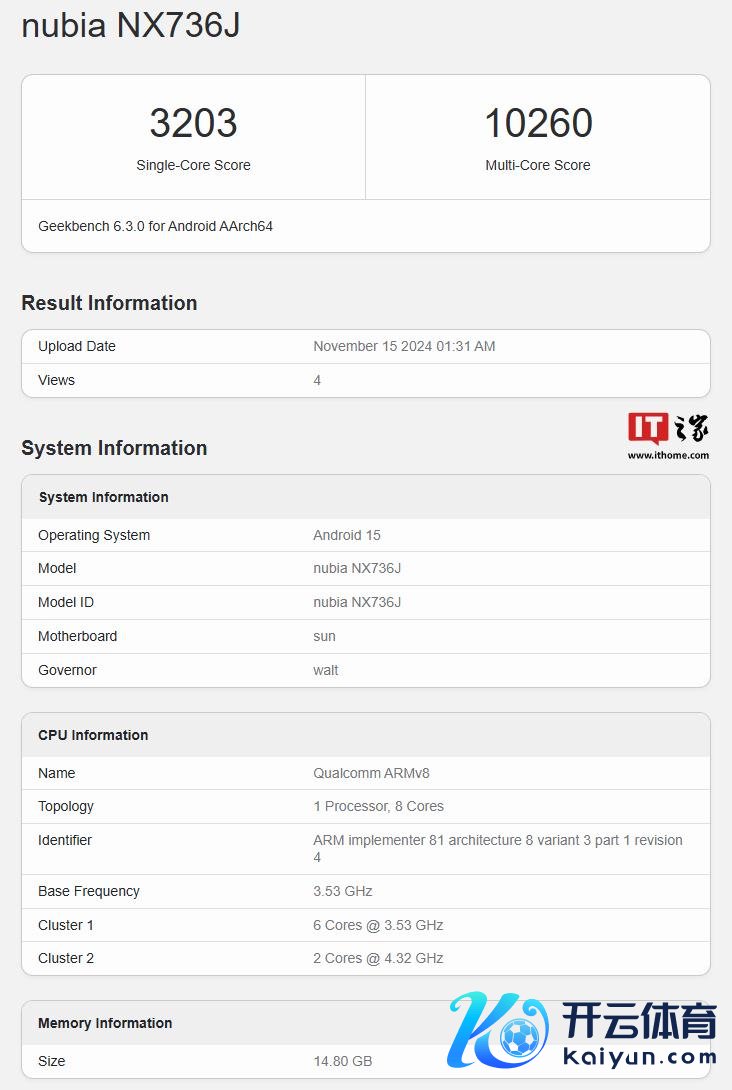Click the Qualcomm ARMv8 name value

[371, 773]
